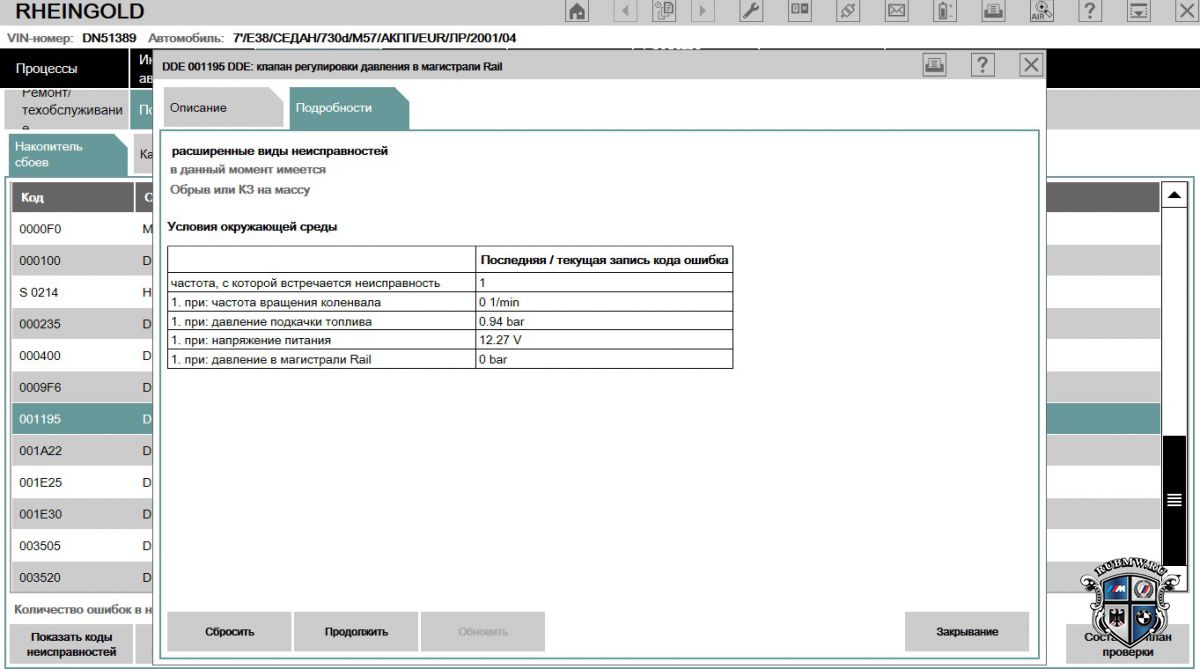The image size is (1200, 669).
Task: Click the 'давление в магистрали Rail' row label
Action: tap(271, 359)
